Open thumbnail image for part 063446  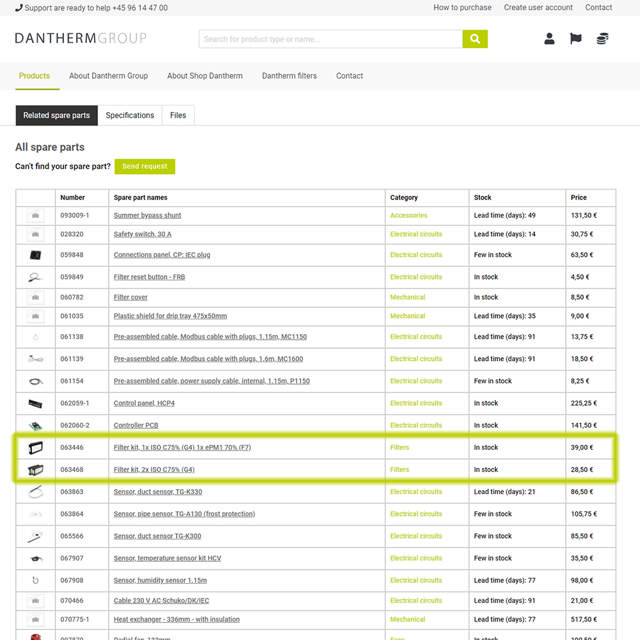point(36,448)
